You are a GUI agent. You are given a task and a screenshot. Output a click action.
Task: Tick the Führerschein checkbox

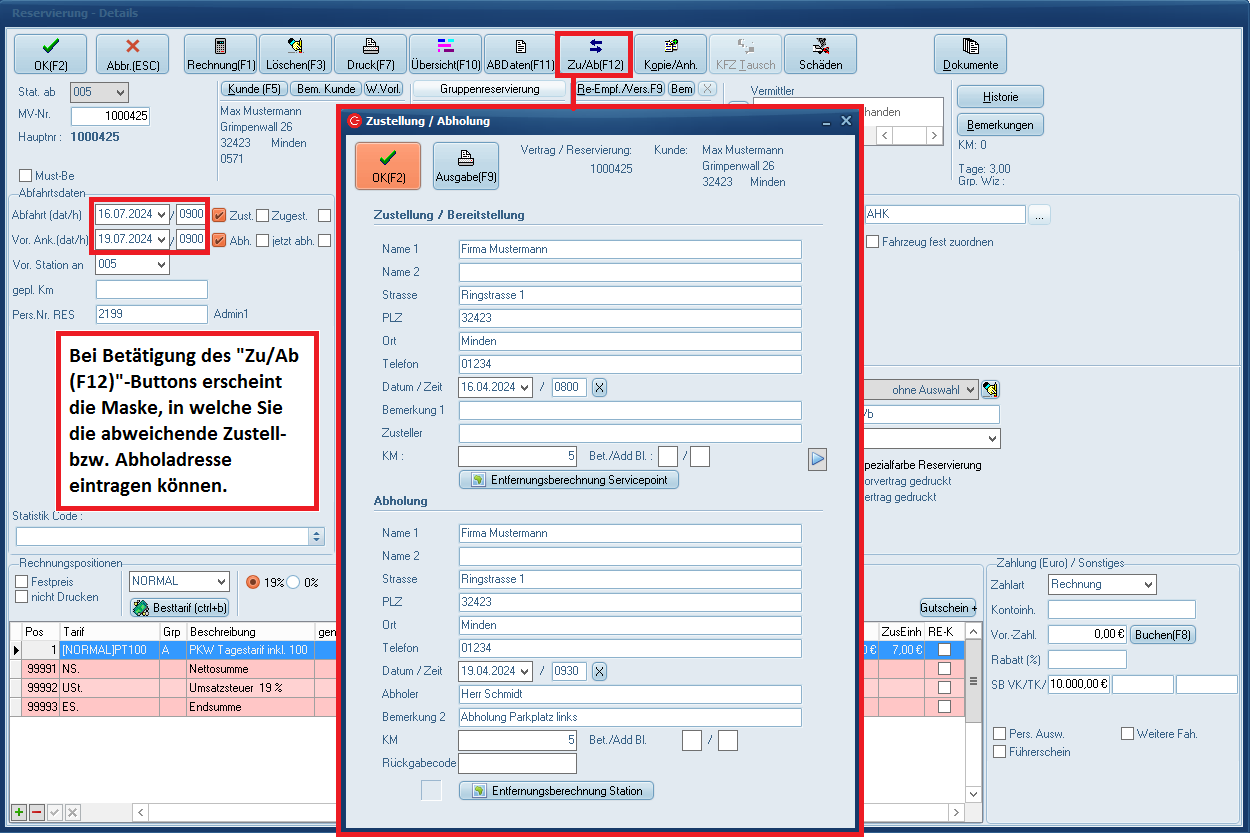[1000, 751]
